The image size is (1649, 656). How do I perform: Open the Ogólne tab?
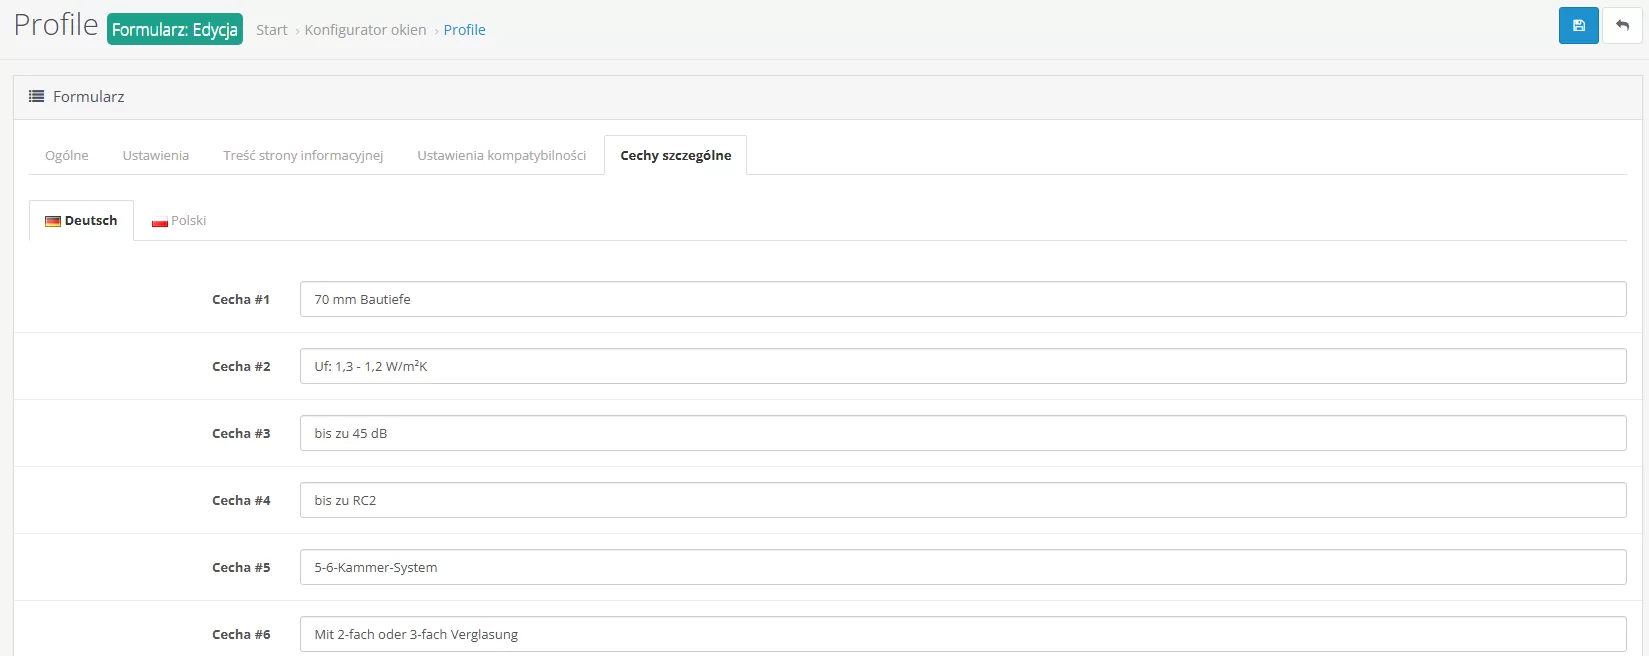point(67,156)
